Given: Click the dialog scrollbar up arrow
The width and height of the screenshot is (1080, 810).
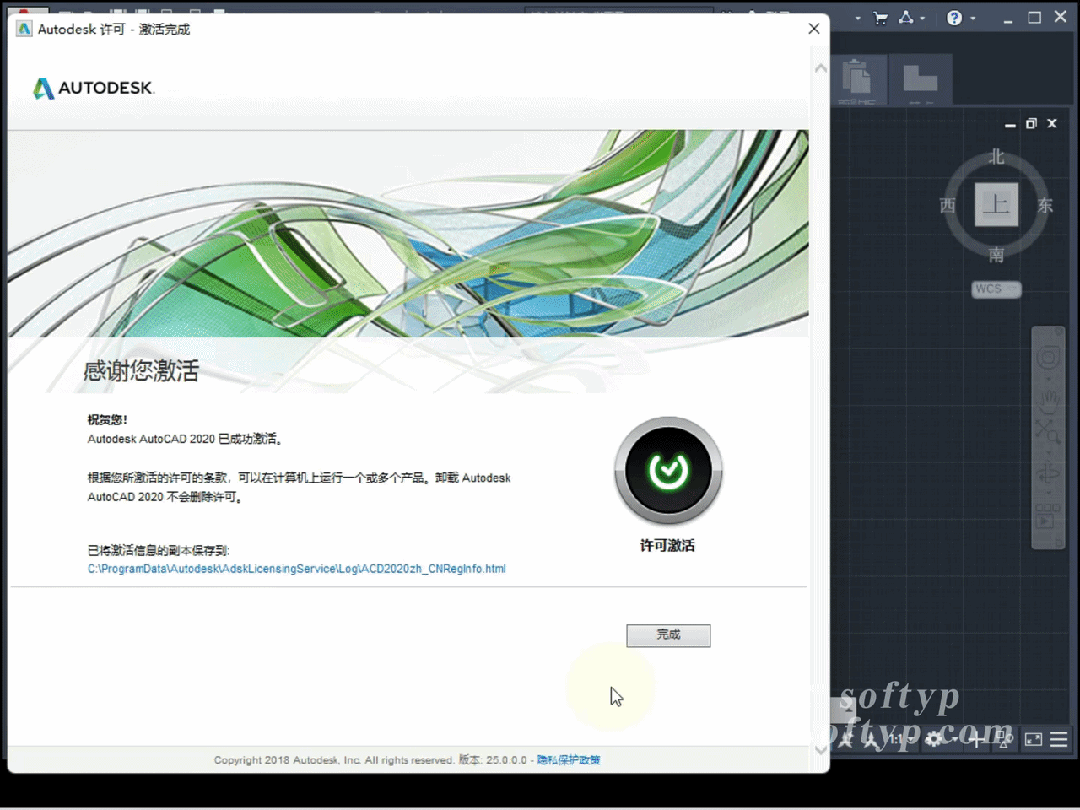Looking at the screenshot, I should click(x=820, y=68).
